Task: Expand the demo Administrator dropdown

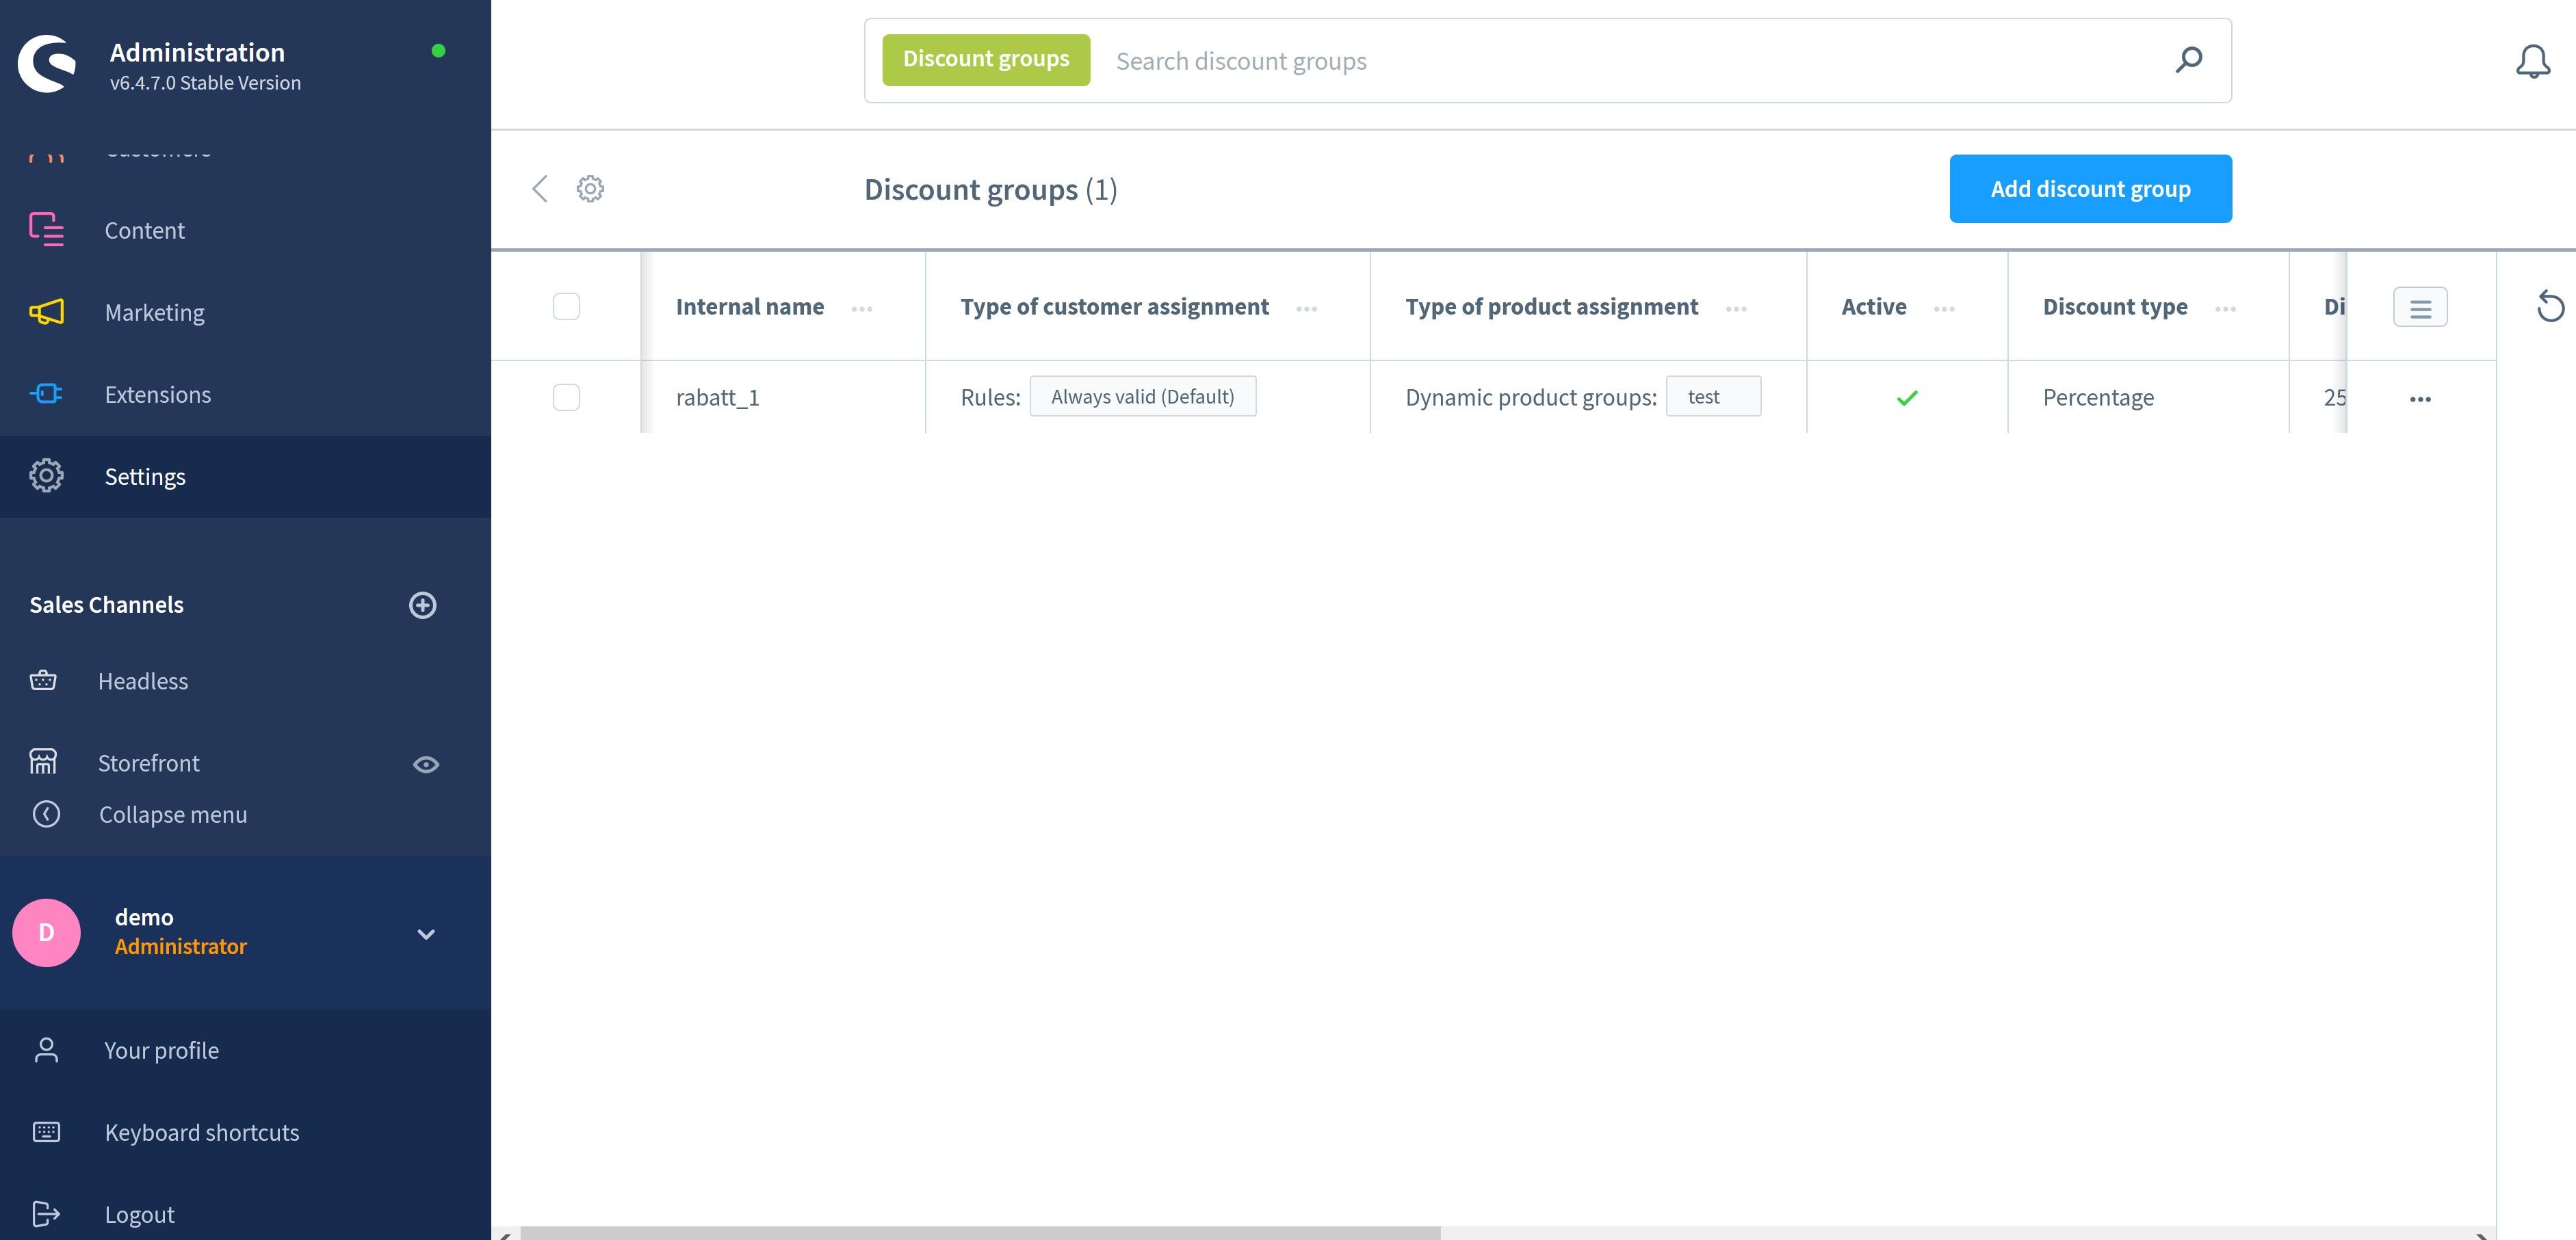Action: (424, 932)
